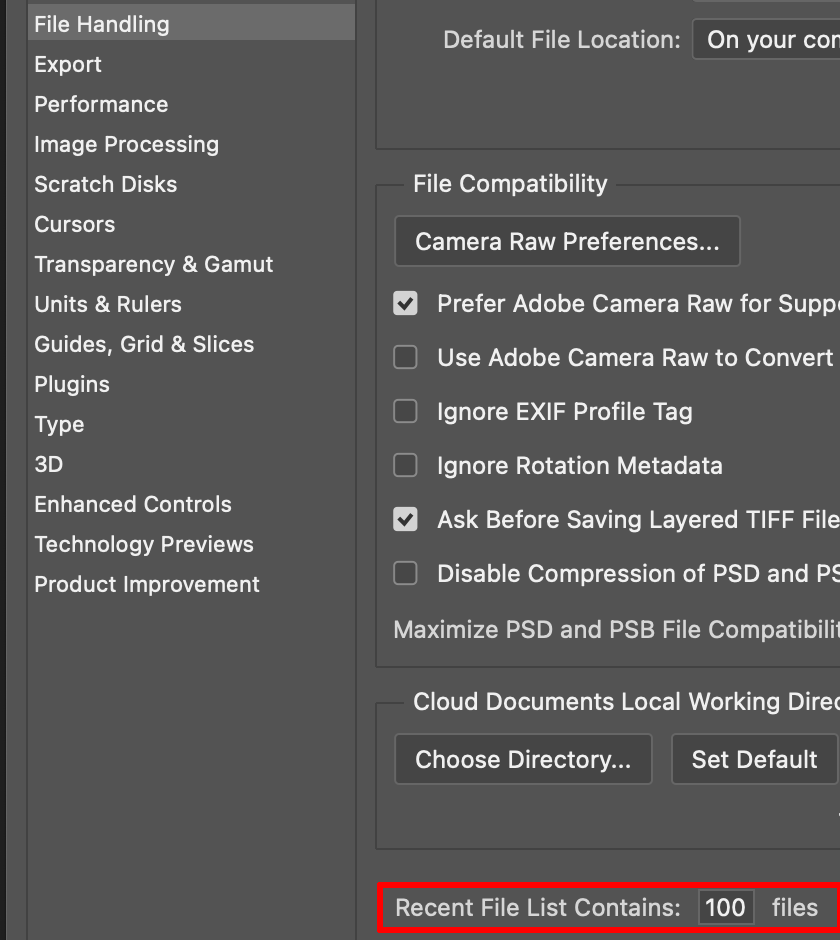Enable Use Adobe Camera Raw to Convert
The width and height of the screenshot is (840, 940).
405,357
